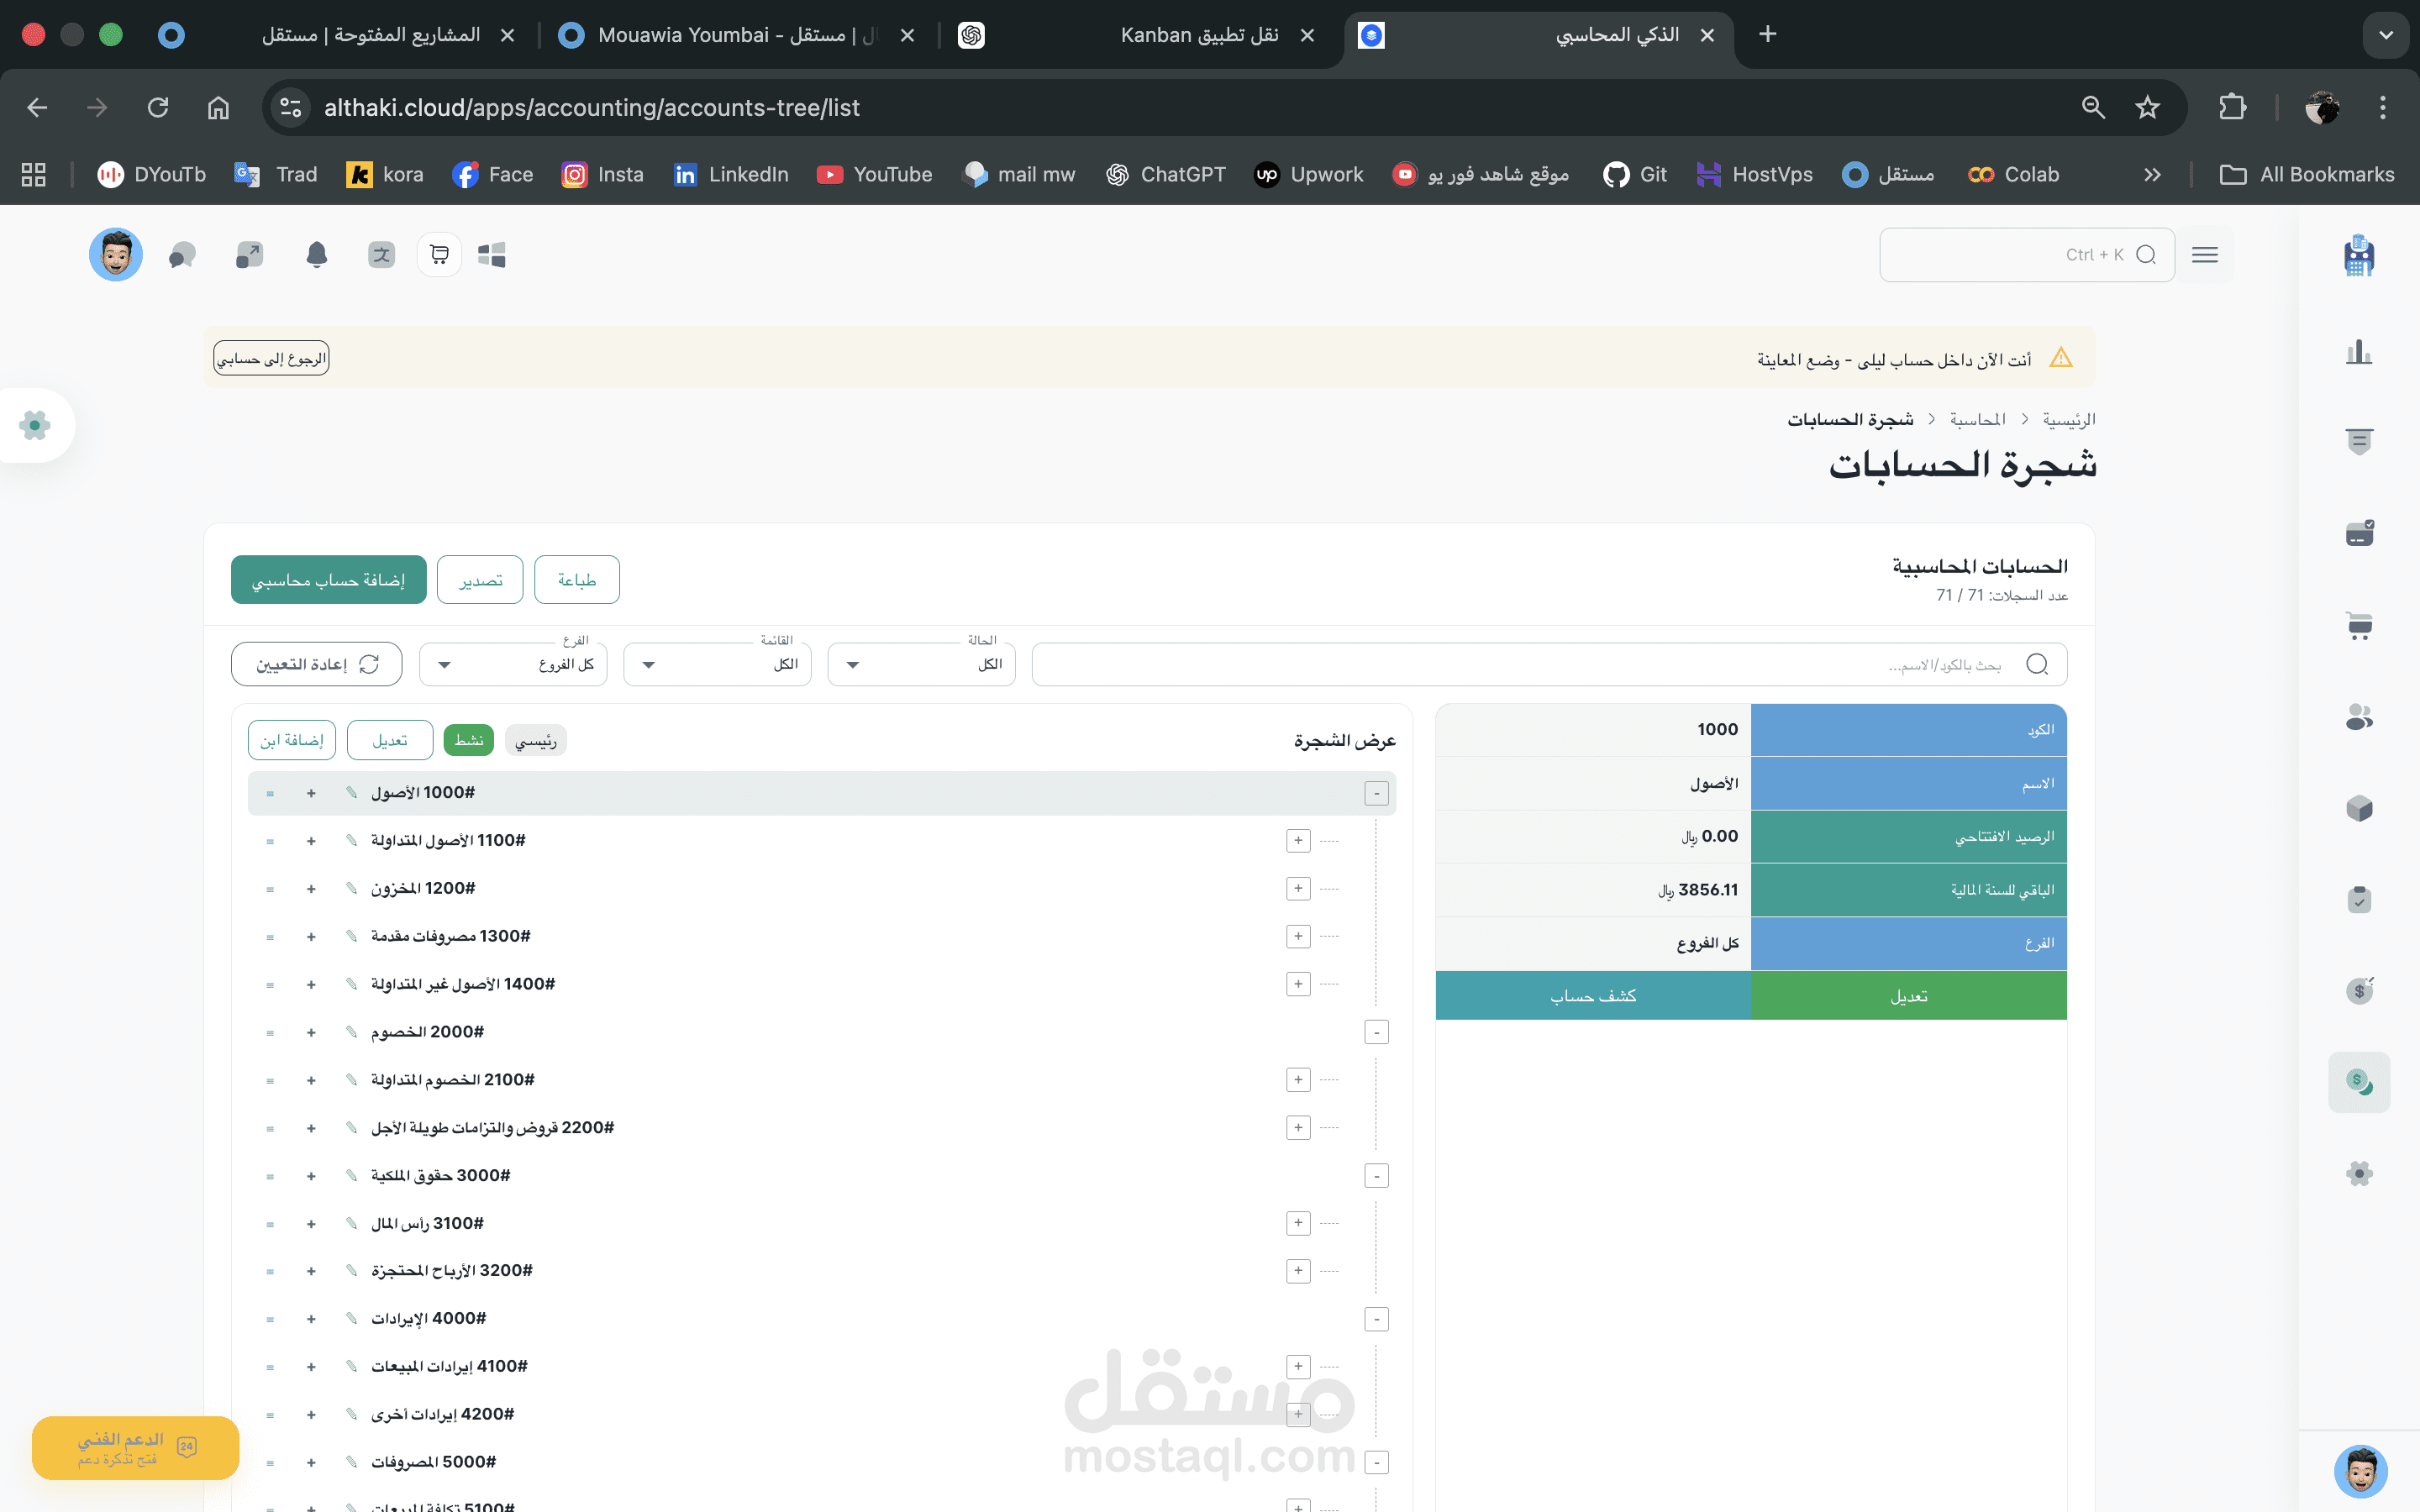Screen dimensions: 2420x1512
Task: Collapse the 2000 الخصوم tree node
Action: click(x=1376, y=1032)
